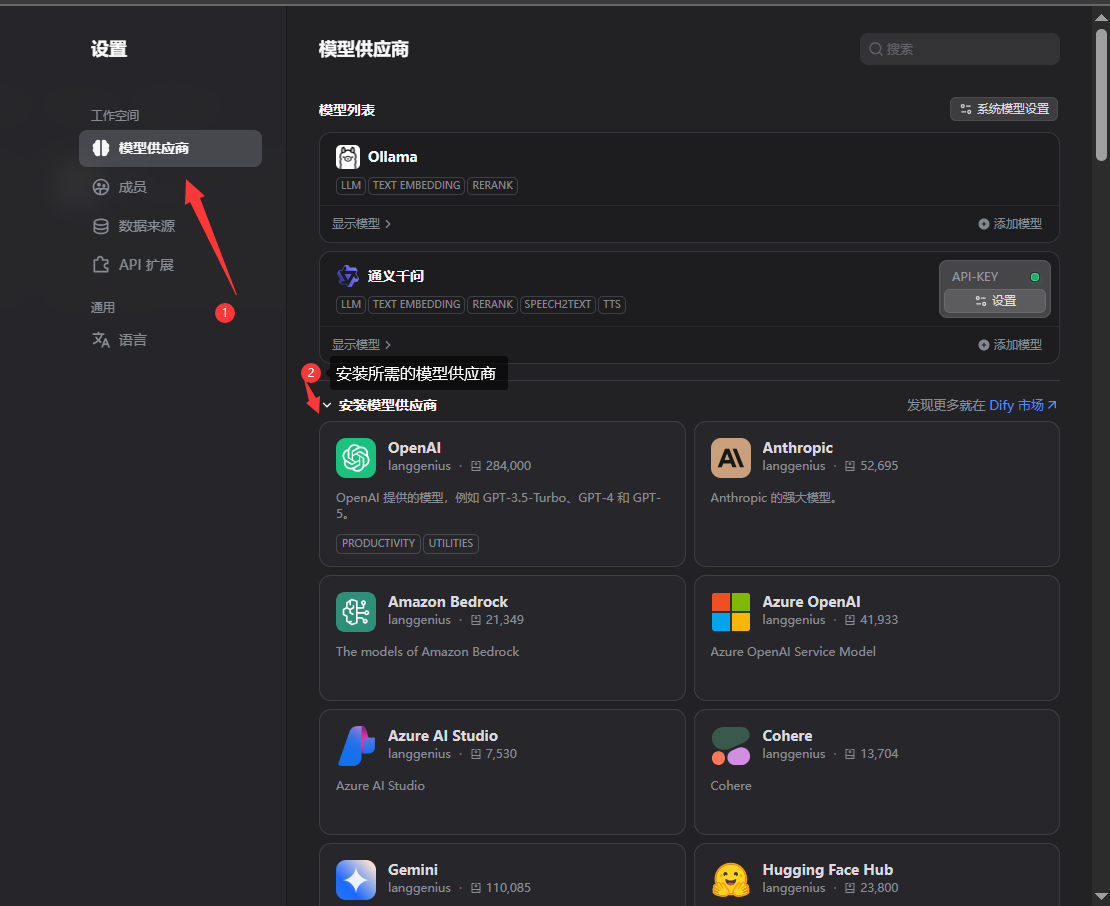Click the Gemini logo icon
The height and width of the screenshot is (906, 1110).
coord(356,880)
